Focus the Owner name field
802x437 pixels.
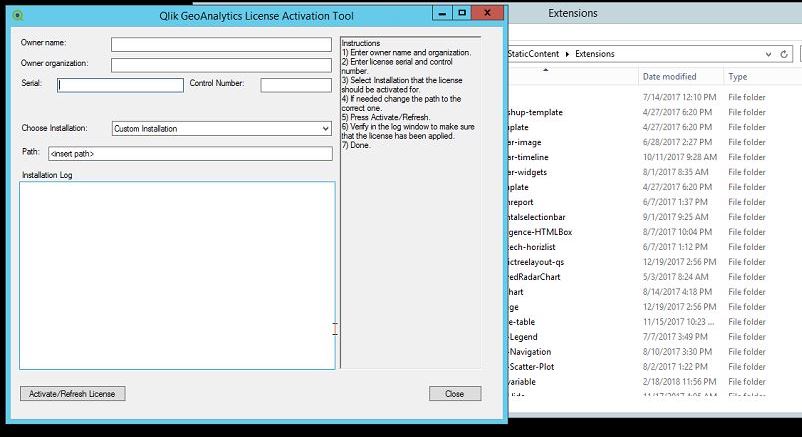click(x=221, y=45)
